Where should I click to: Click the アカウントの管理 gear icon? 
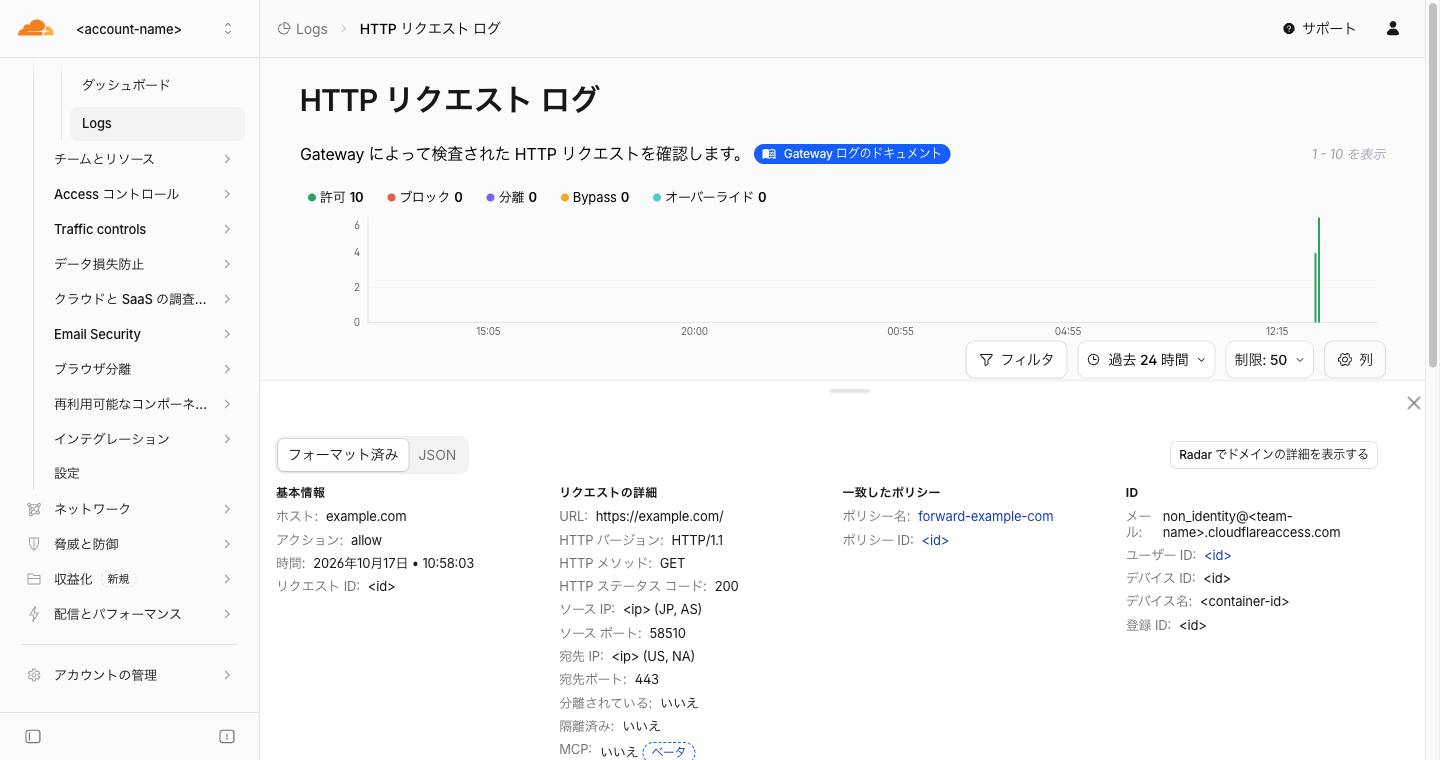coord(34,675)
